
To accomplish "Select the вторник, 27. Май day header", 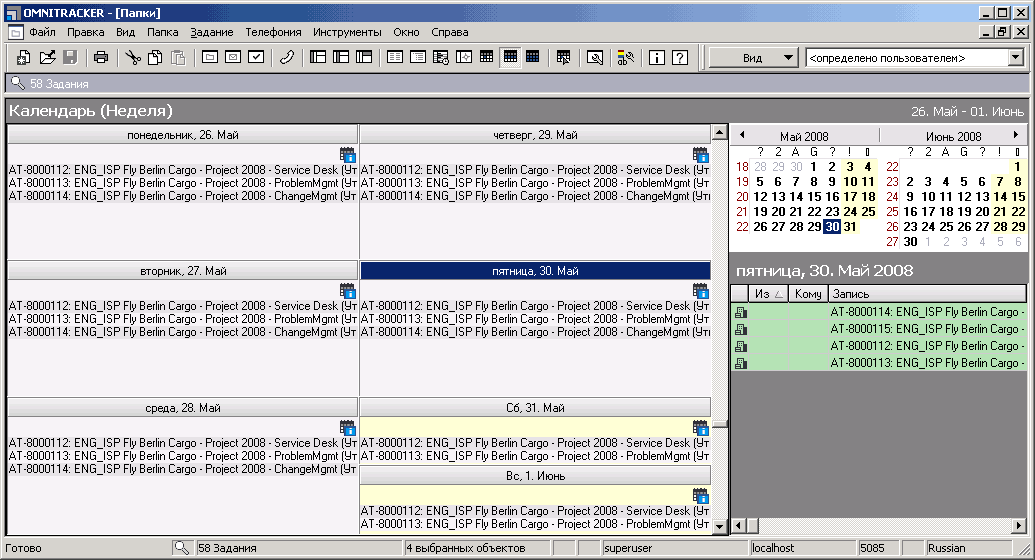I will pyautogui.click(x=183, y=271).
